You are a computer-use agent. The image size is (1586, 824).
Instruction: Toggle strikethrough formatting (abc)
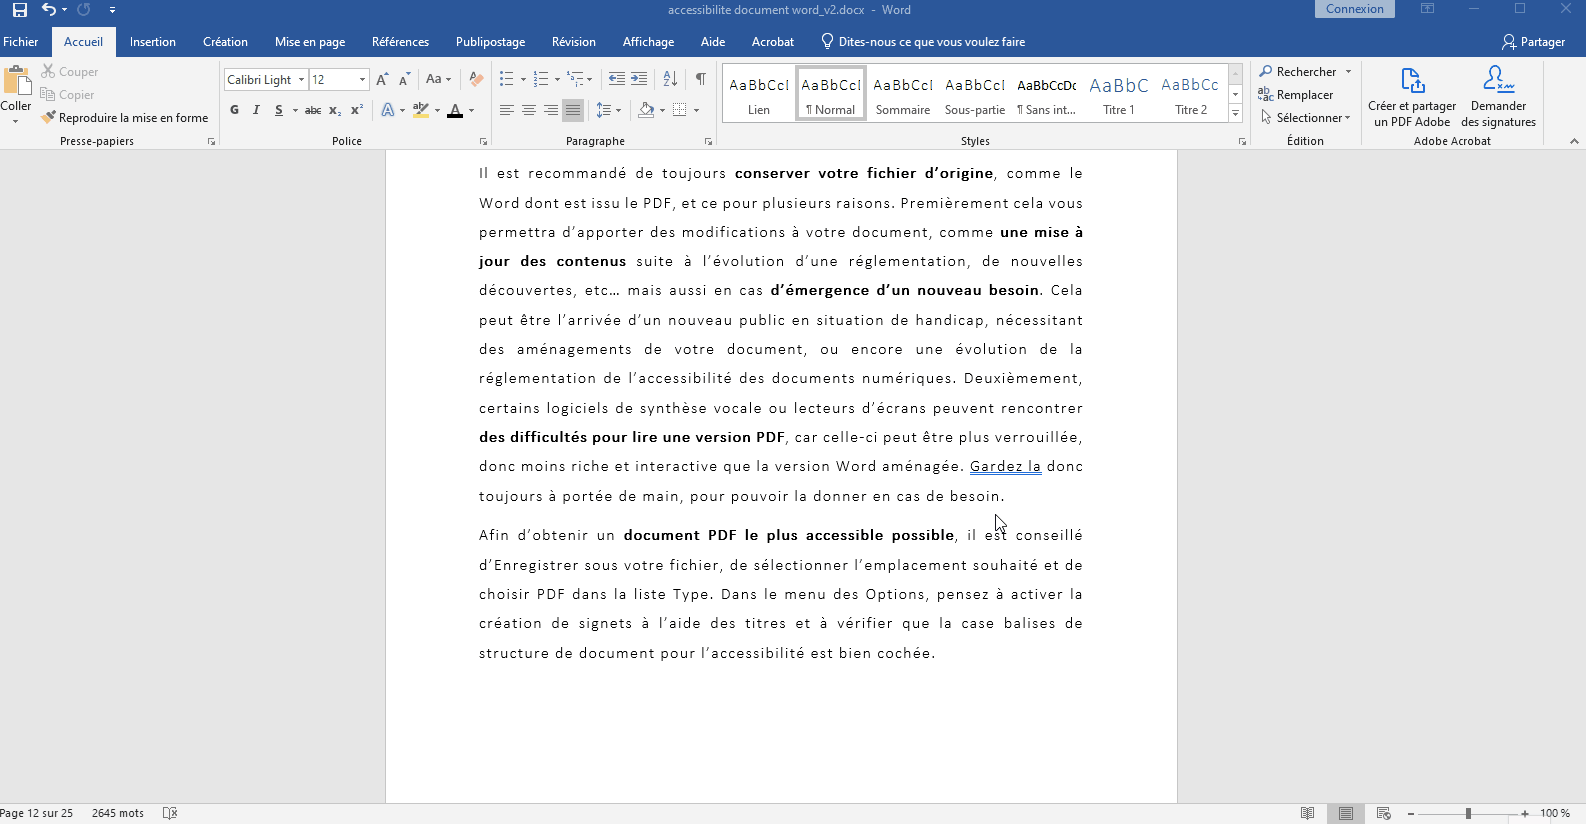coord(313,110)
